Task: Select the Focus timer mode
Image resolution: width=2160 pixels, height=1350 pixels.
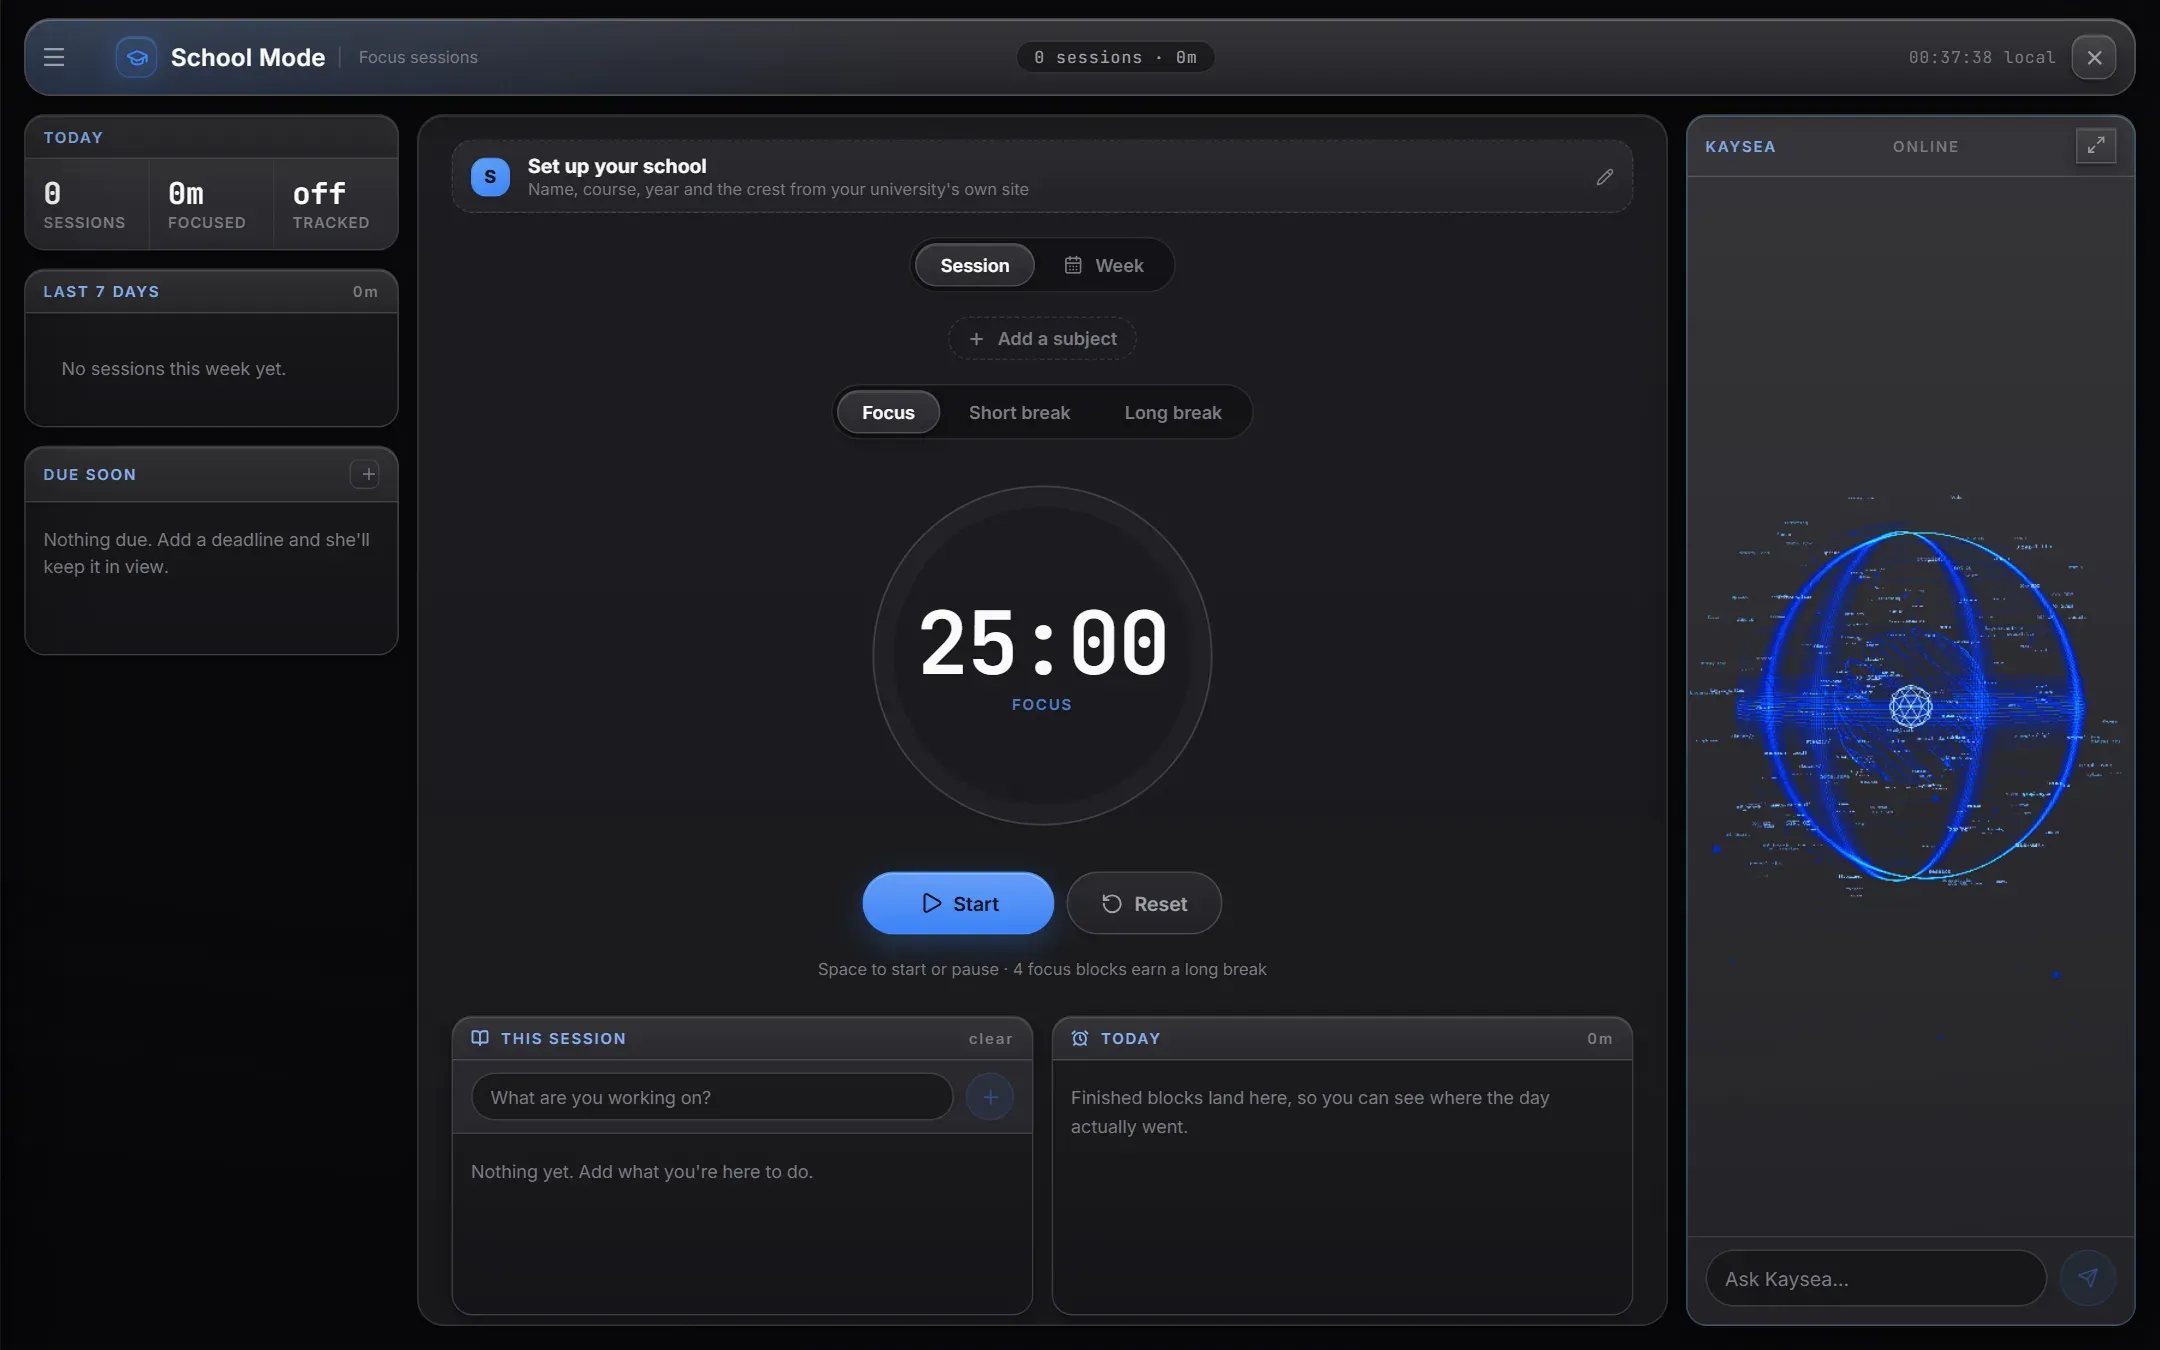Action: pos(888,412)
